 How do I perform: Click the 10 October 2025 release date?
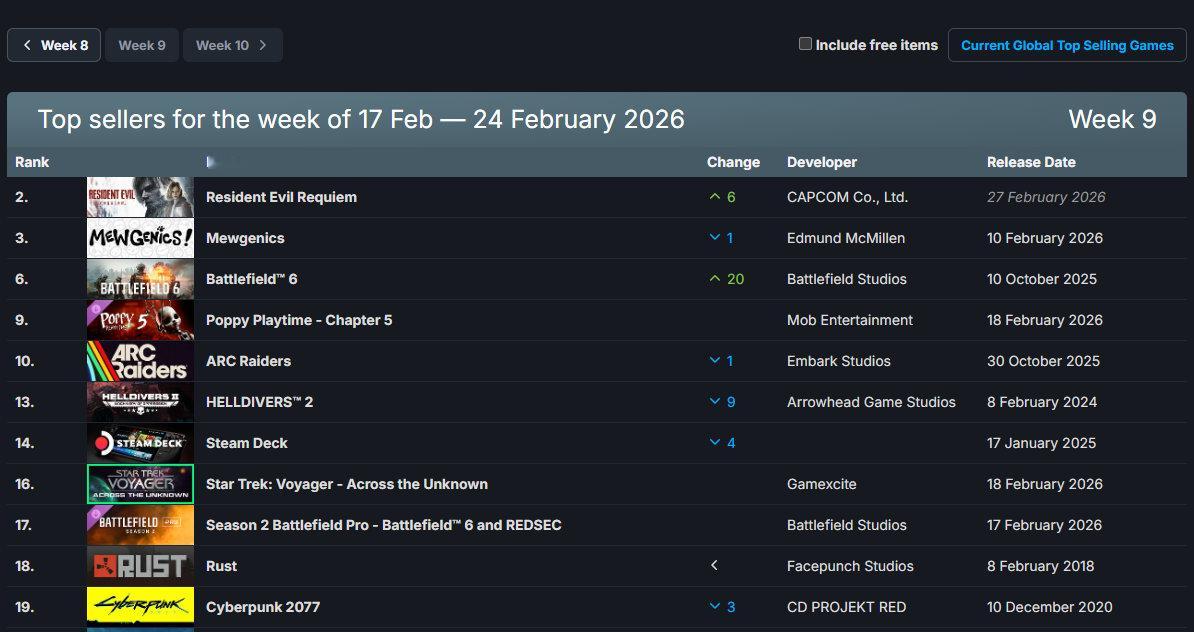tap(1042, 279)
